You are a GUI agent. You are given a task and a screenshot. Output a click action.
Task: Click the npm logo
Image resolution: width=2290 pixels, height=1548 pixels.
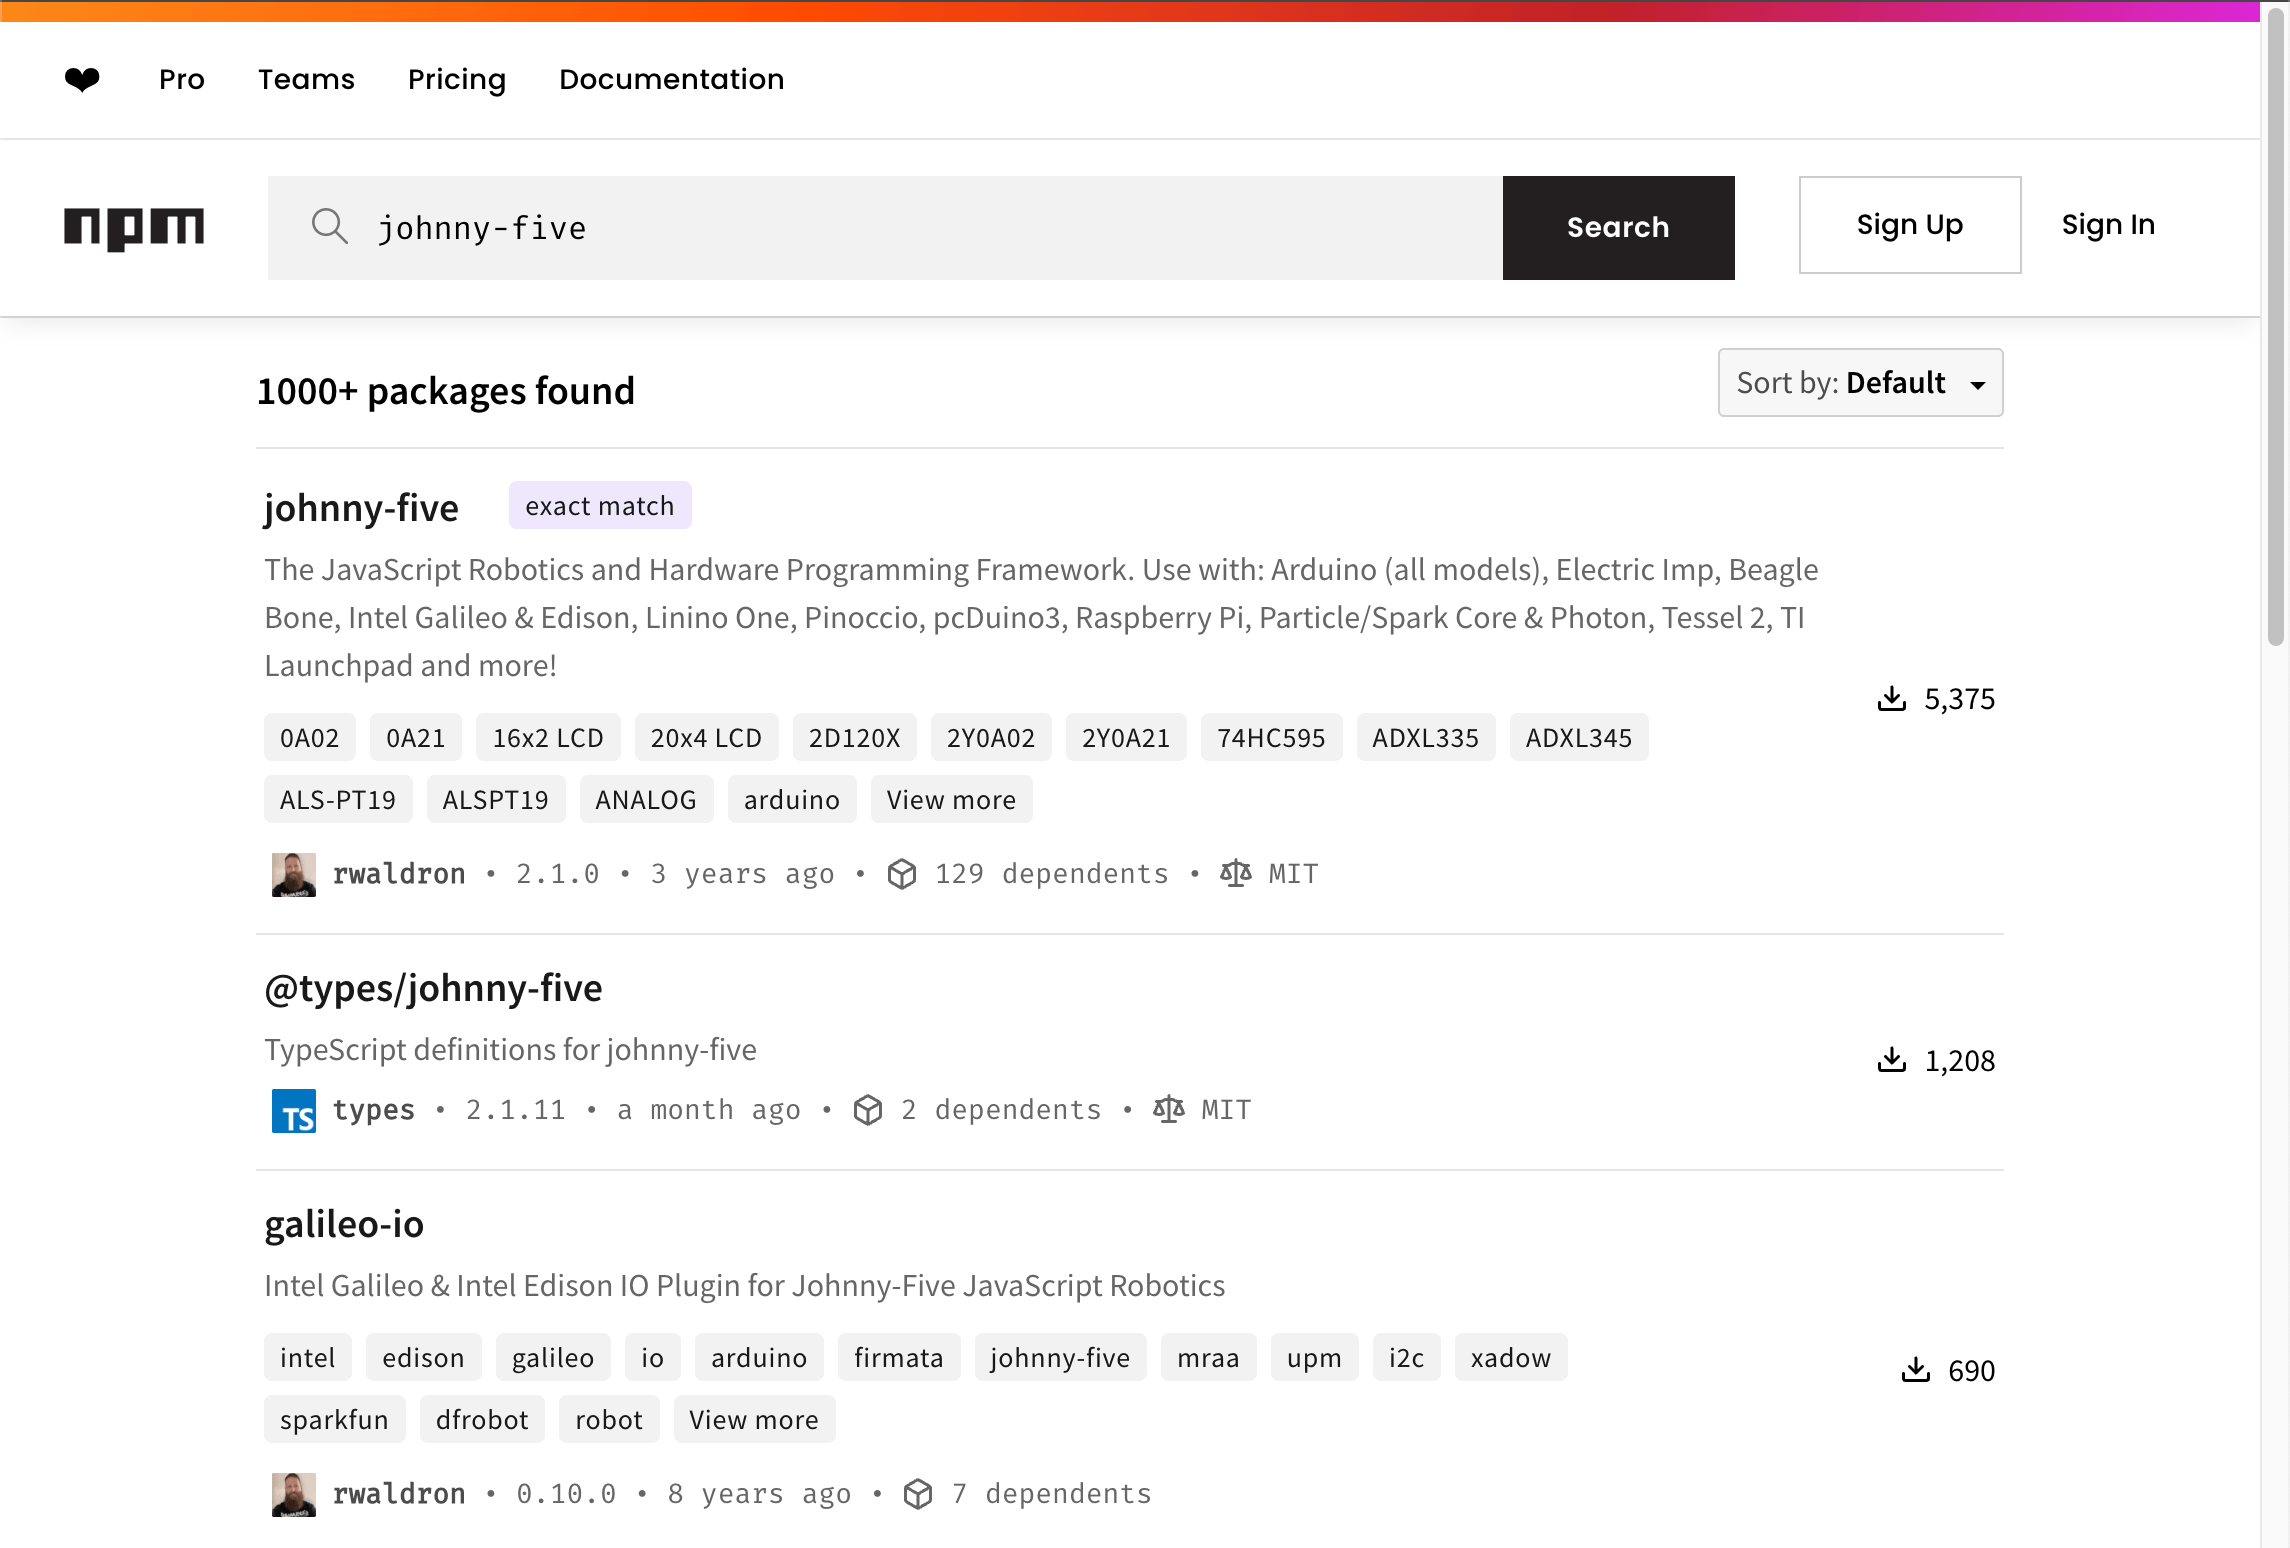(134, 228)
